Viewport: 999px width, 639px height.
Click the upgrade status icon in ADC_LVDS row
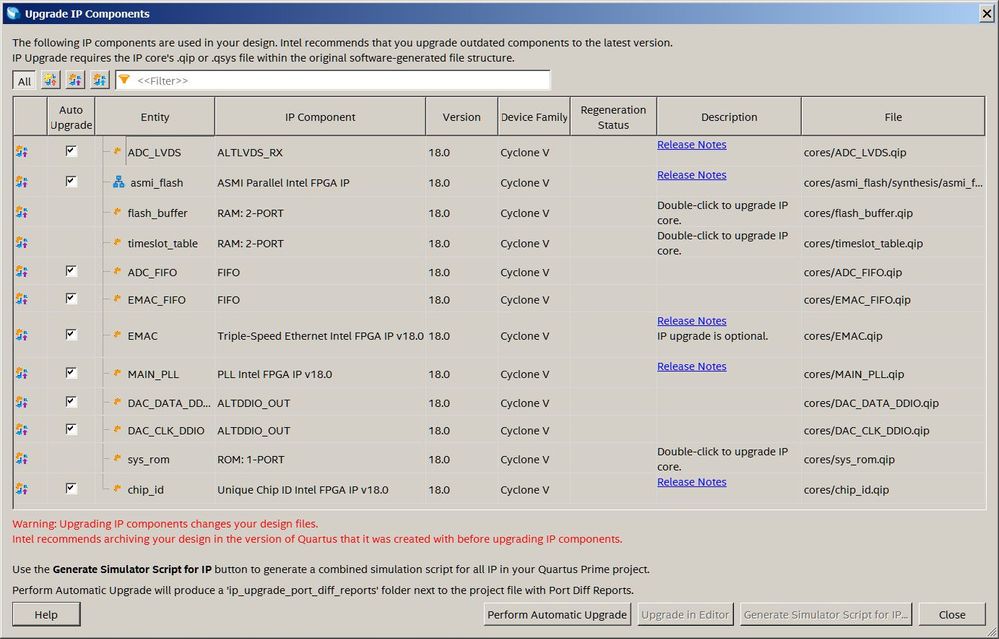pyautogui.click(x=22, y=152)
